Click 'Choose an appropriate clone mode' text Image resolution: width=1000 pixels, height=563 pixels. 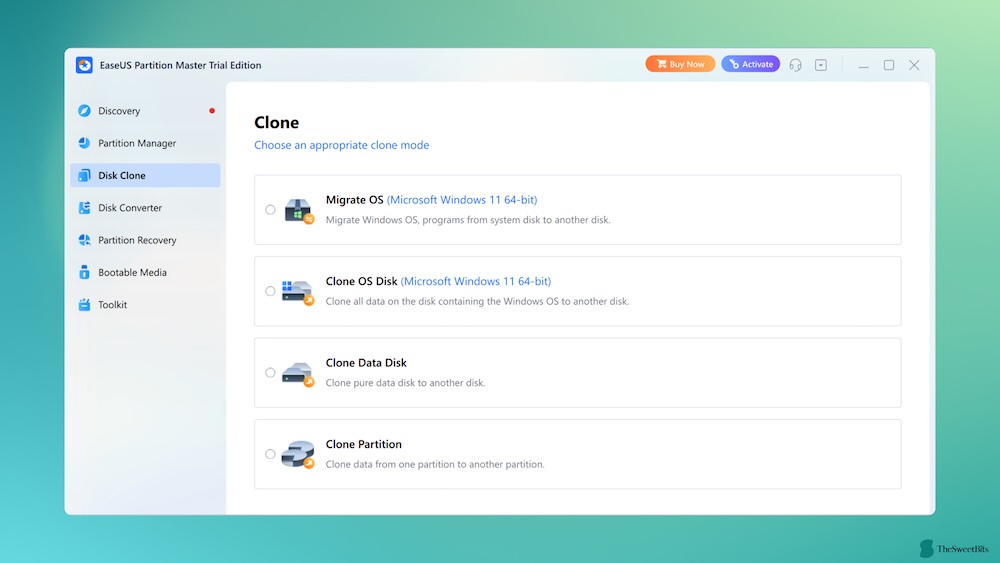tap(342, 145)
